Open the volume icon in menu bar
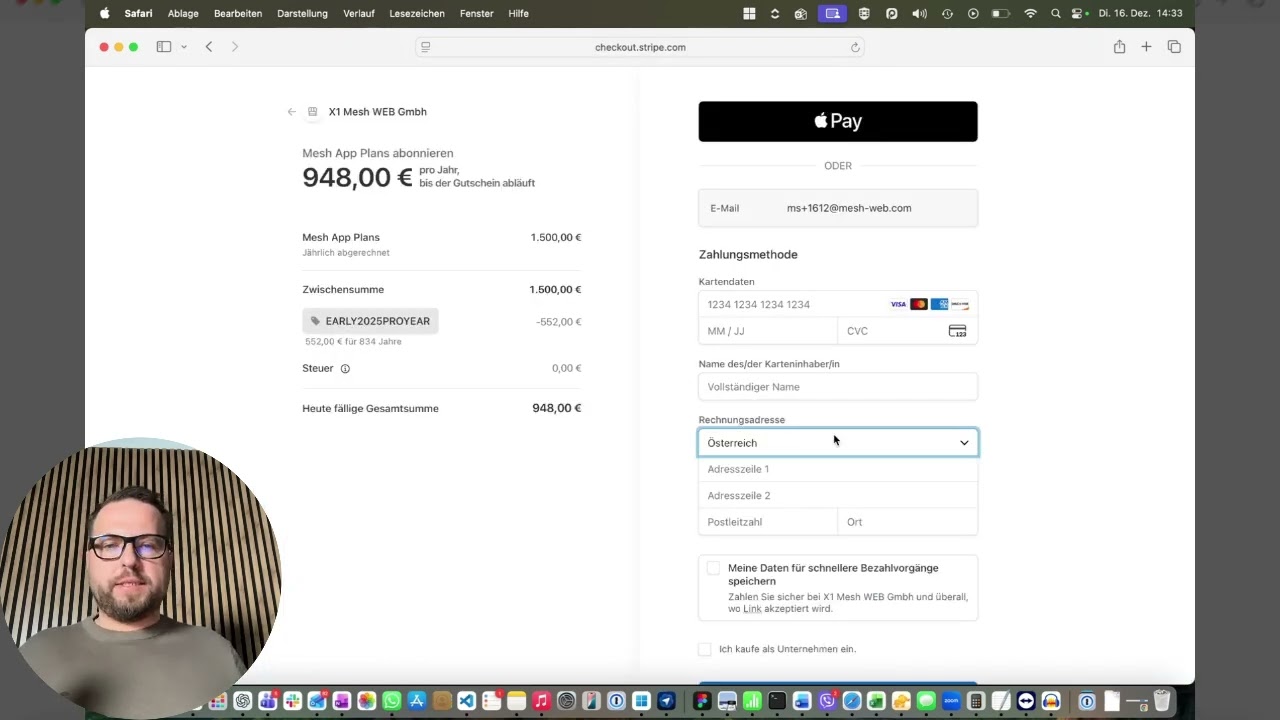1280x720 pixels. [920, 14]
